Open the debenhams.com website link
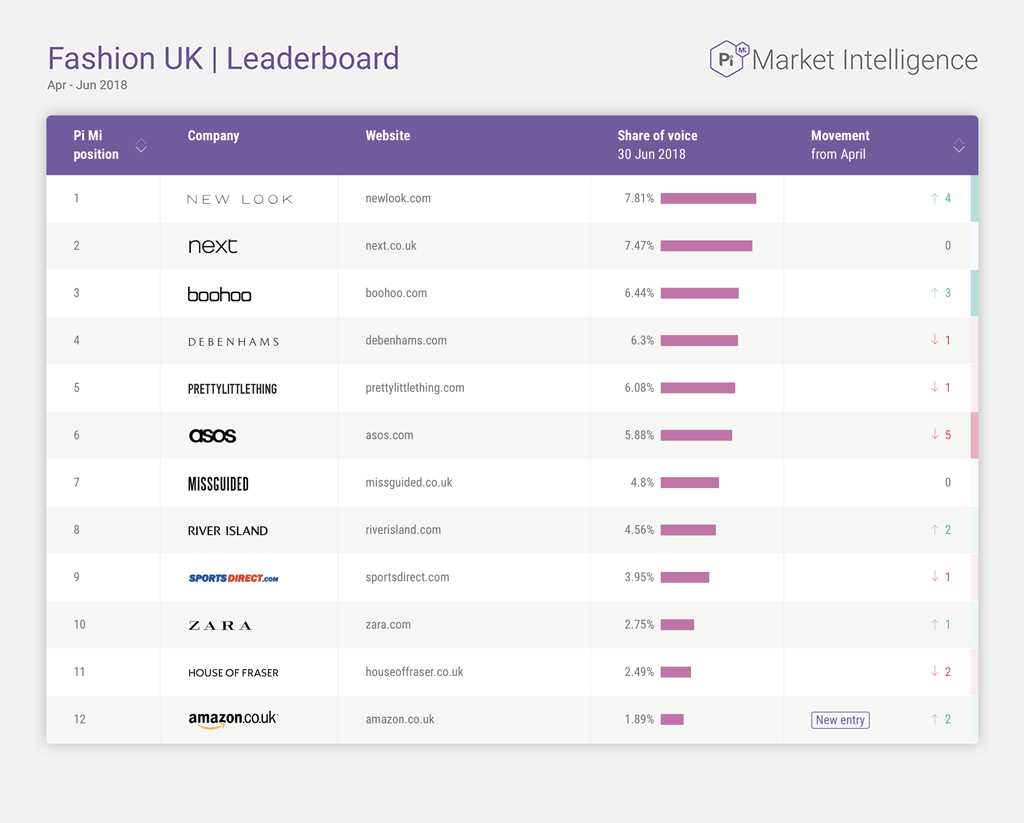Screen dimensions: 1024x823 coord(406,340)
